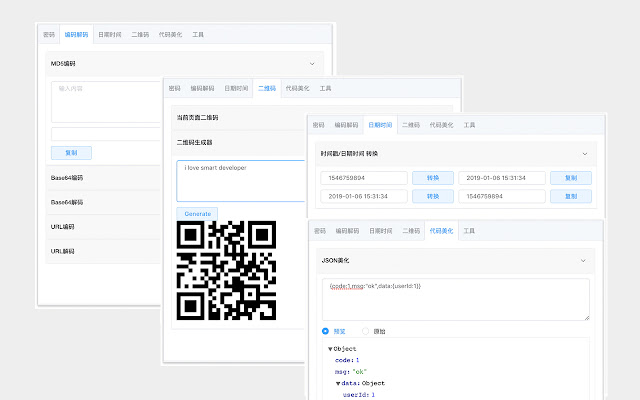
Task: Toggle the 二维码生成器 section header
Action: click(x=239, y=142)
